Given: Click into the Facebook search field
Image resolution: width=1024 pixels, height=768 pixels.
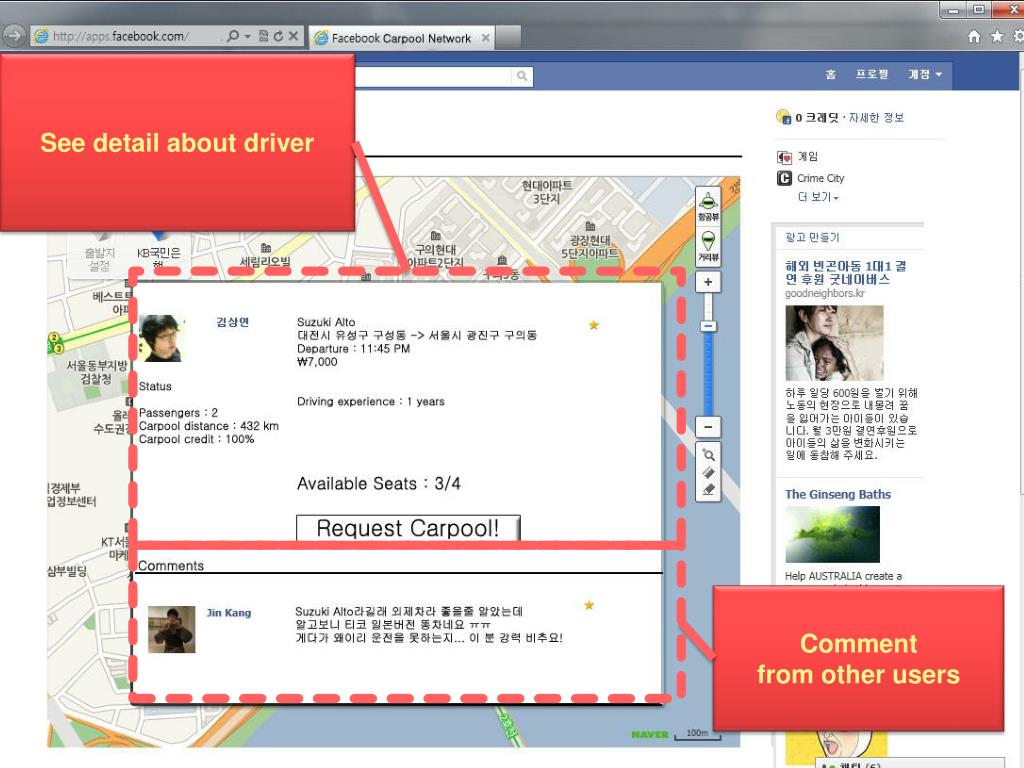Looking at the screenshot, I should coord(434,76).
